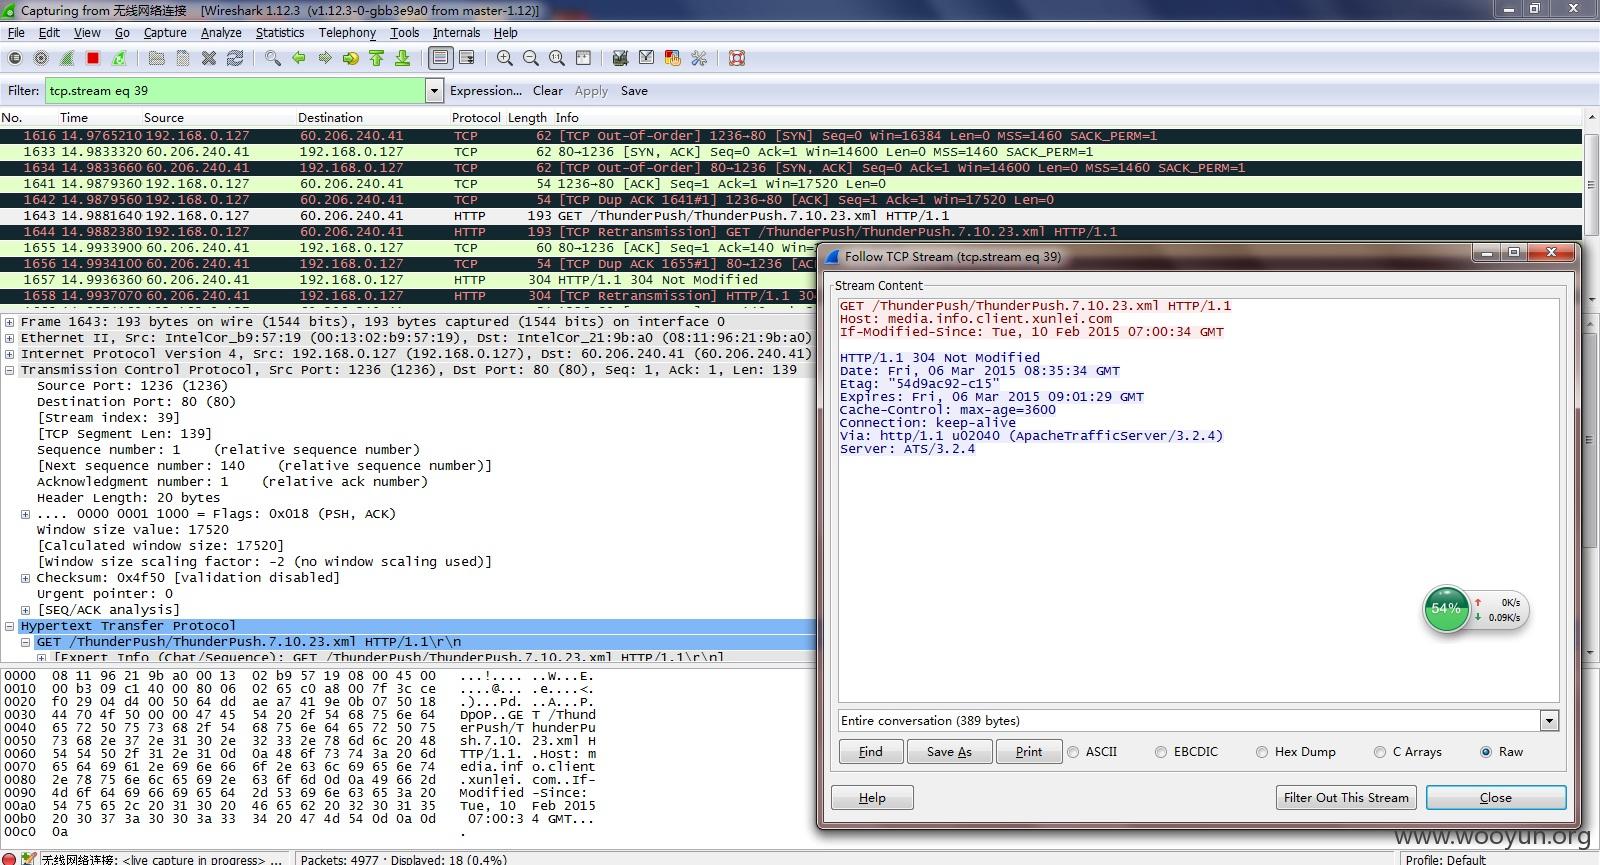Expand the SEQ/ACK analysis node

click(25, 610)
